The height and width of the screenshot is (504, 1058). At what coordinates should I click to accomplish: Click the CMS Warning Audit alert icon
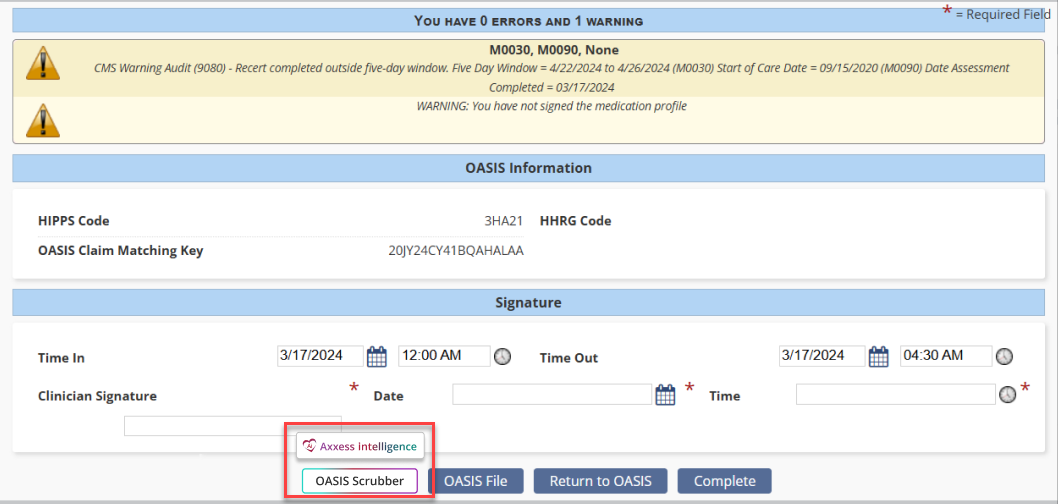click(x=42, y=63)
